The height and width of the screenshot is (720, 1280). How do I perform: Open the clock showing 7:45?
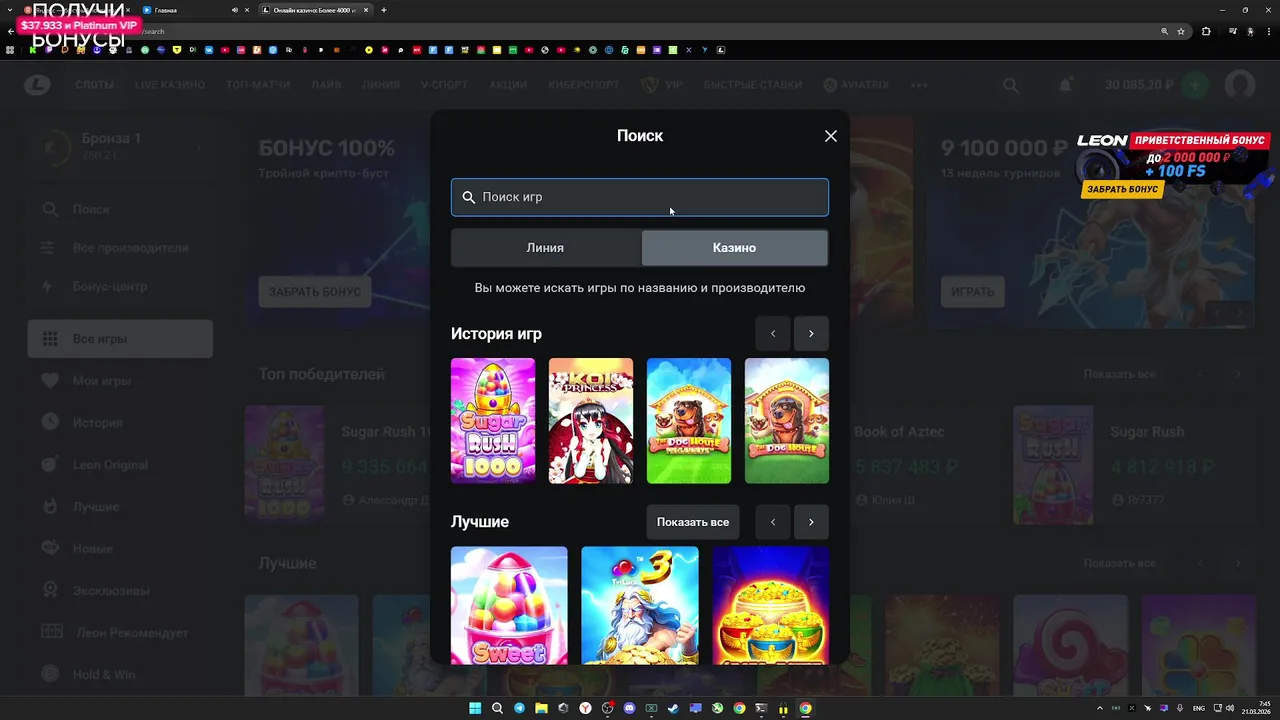(1257, 708)
